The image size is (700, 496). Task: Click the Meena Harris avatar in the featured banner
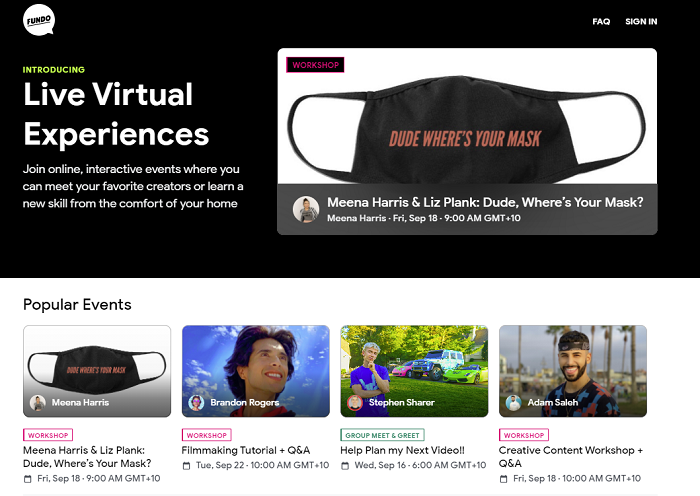point(306,209)
